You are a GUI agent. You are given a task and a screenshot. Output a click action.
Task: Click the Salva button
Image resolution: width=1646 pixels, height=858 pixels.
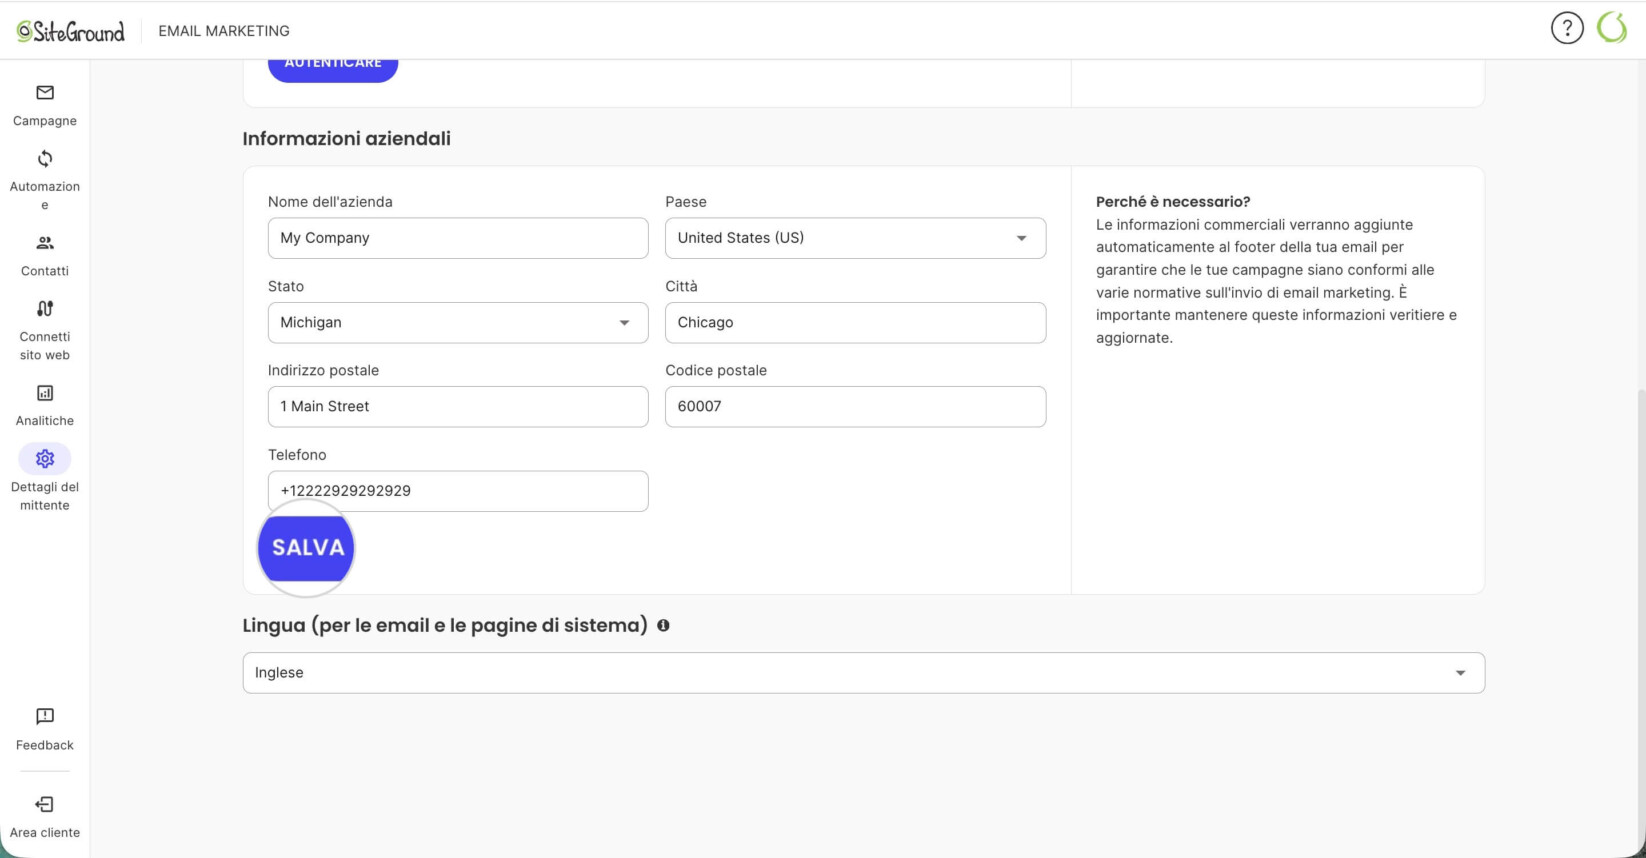coord(307,548)
